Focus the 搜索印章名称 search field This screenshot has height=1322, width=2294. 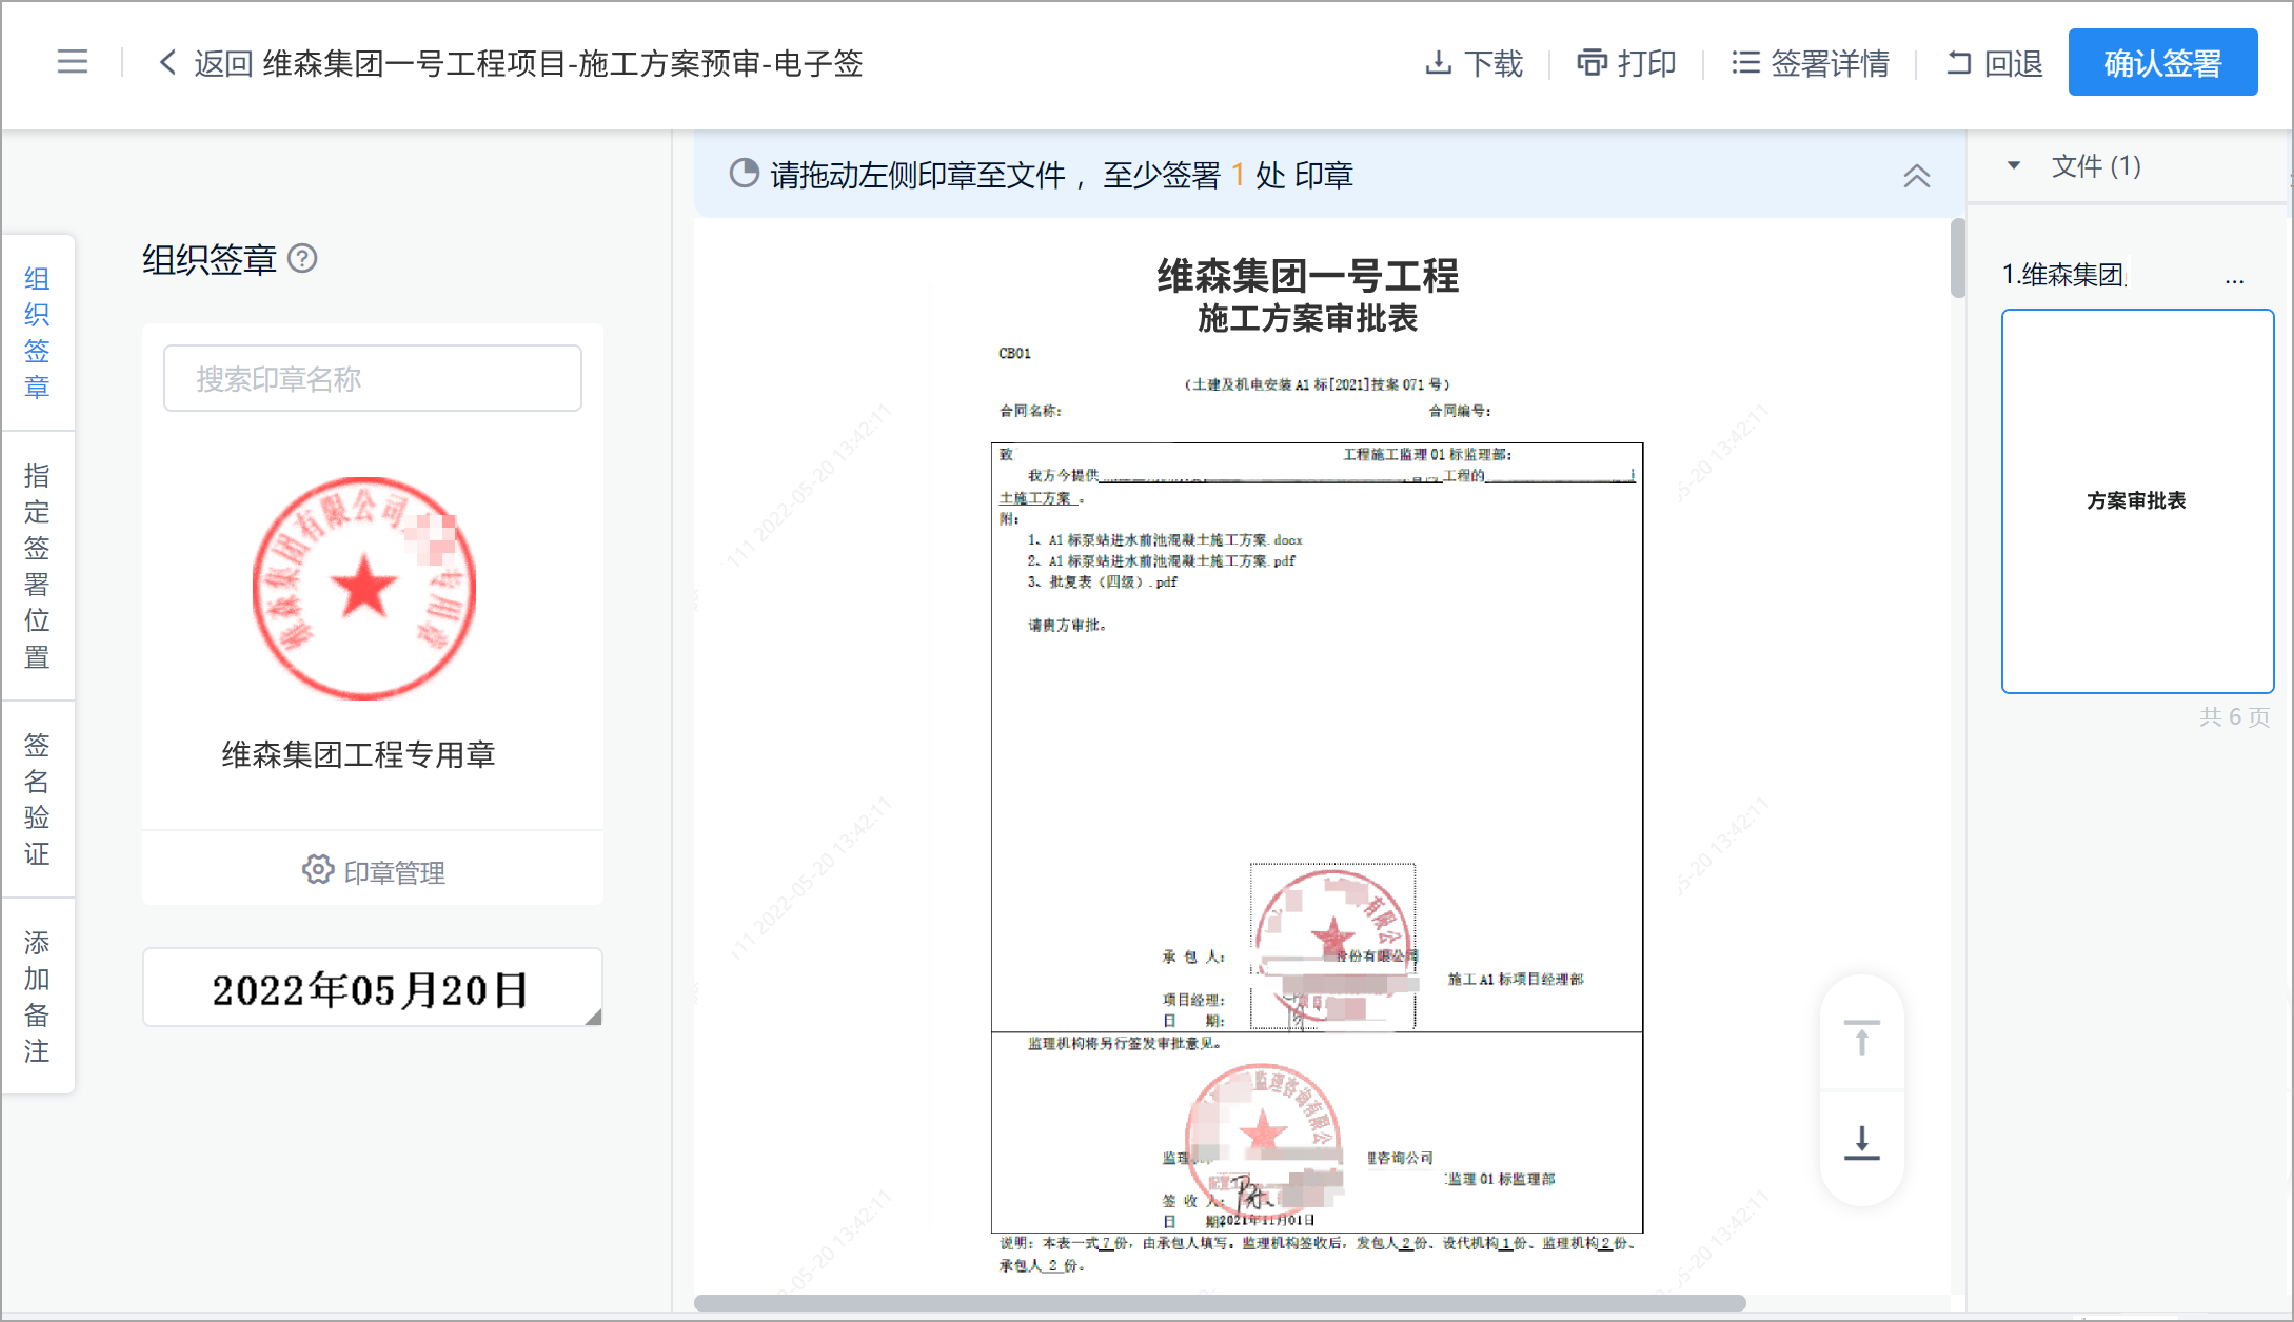tap(372, 378)
